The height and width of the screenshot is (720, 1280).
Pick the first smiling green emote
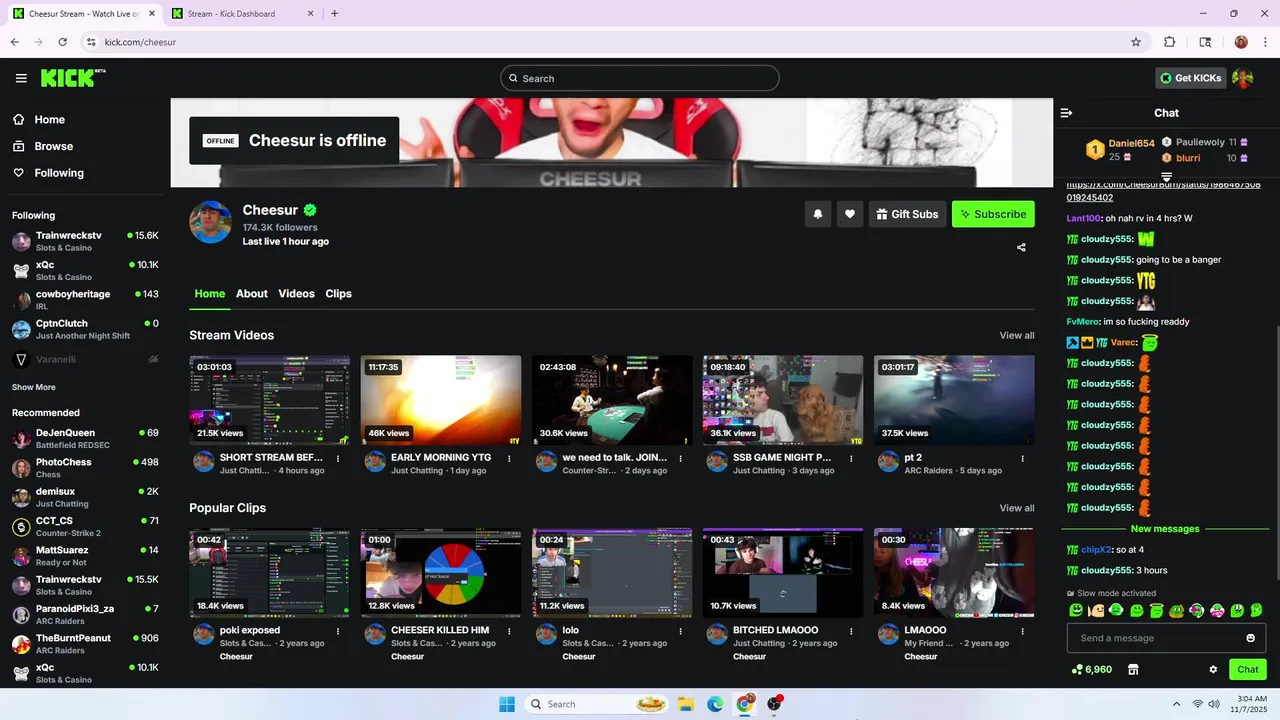click(1076, 610)
